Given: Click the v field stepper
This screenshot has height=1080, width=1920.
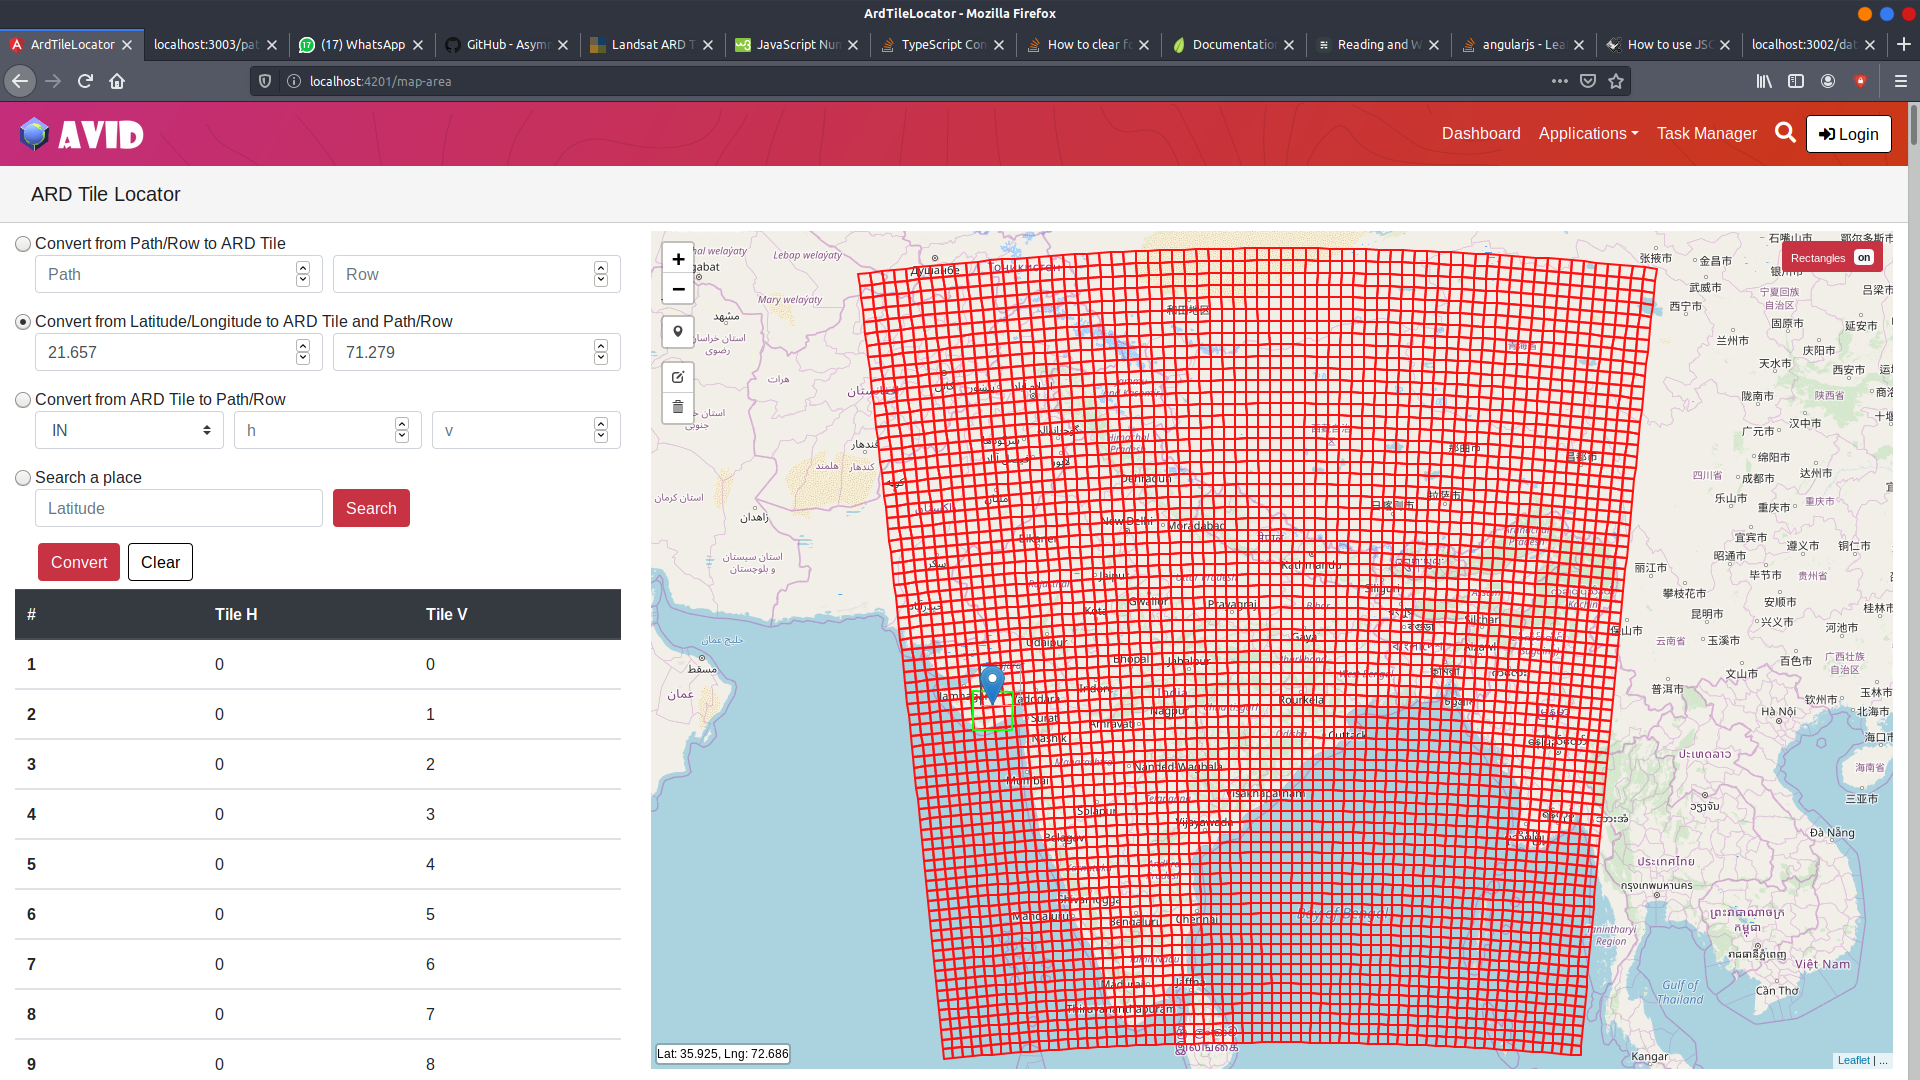Looking at the screenshot, I should point(601,430).
